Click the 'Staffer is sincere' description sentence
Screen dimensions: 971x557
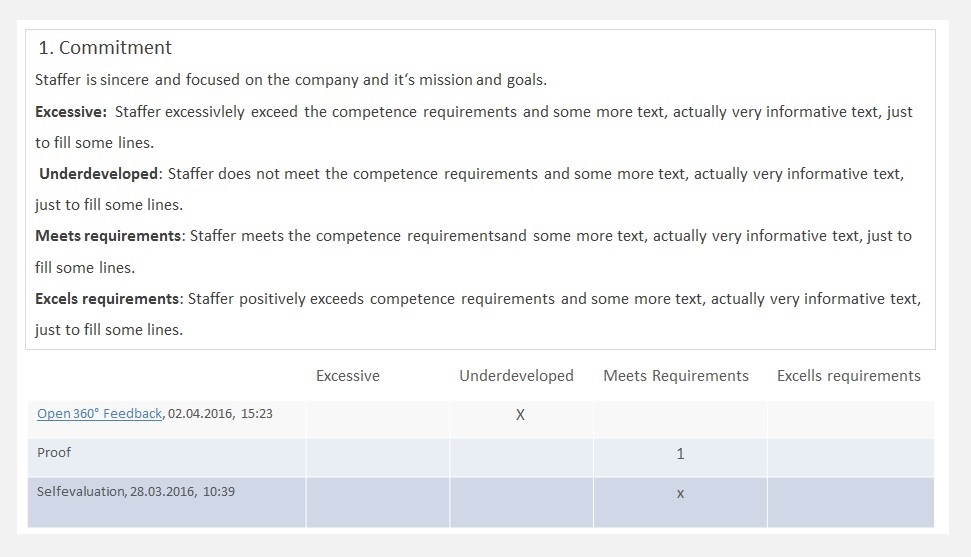coord(290,80)
